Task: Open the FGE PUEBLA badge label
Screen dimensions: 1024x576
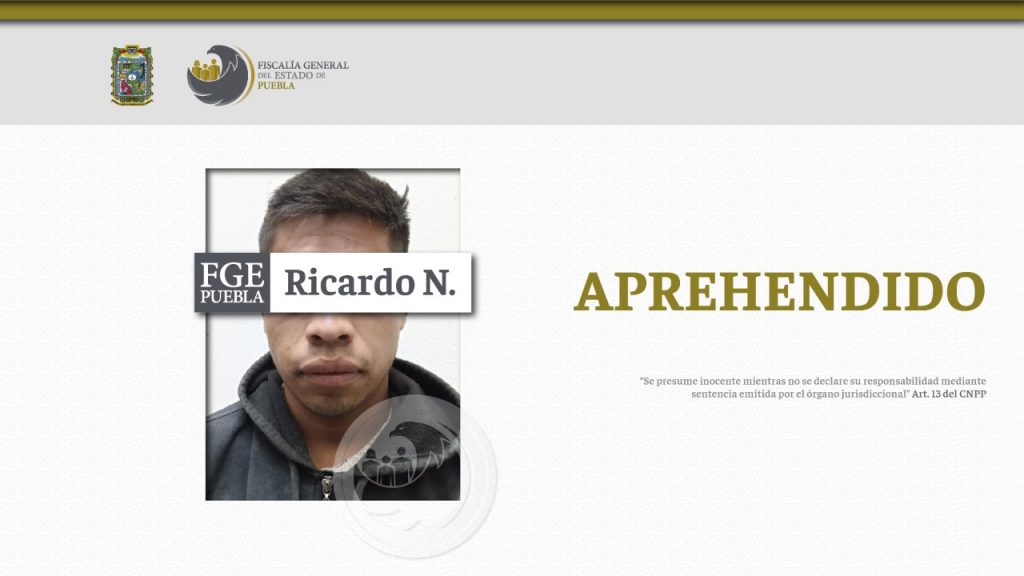Action: (233, 283)
